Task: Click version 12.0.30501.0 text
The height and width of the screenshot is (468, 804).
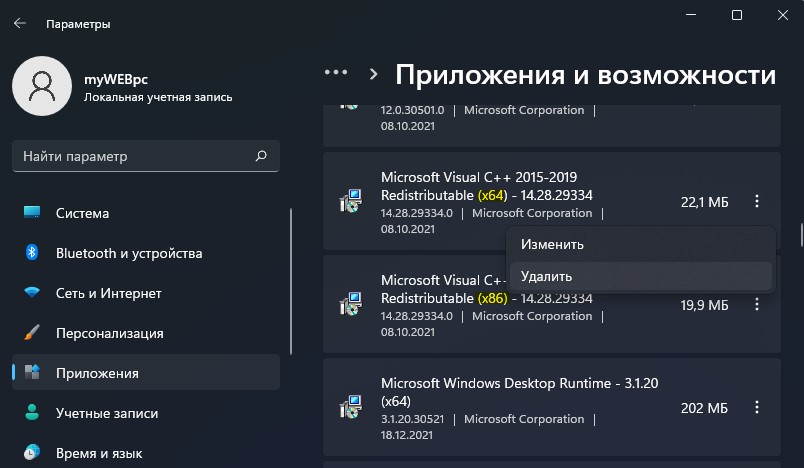Action: click(412, 110)
